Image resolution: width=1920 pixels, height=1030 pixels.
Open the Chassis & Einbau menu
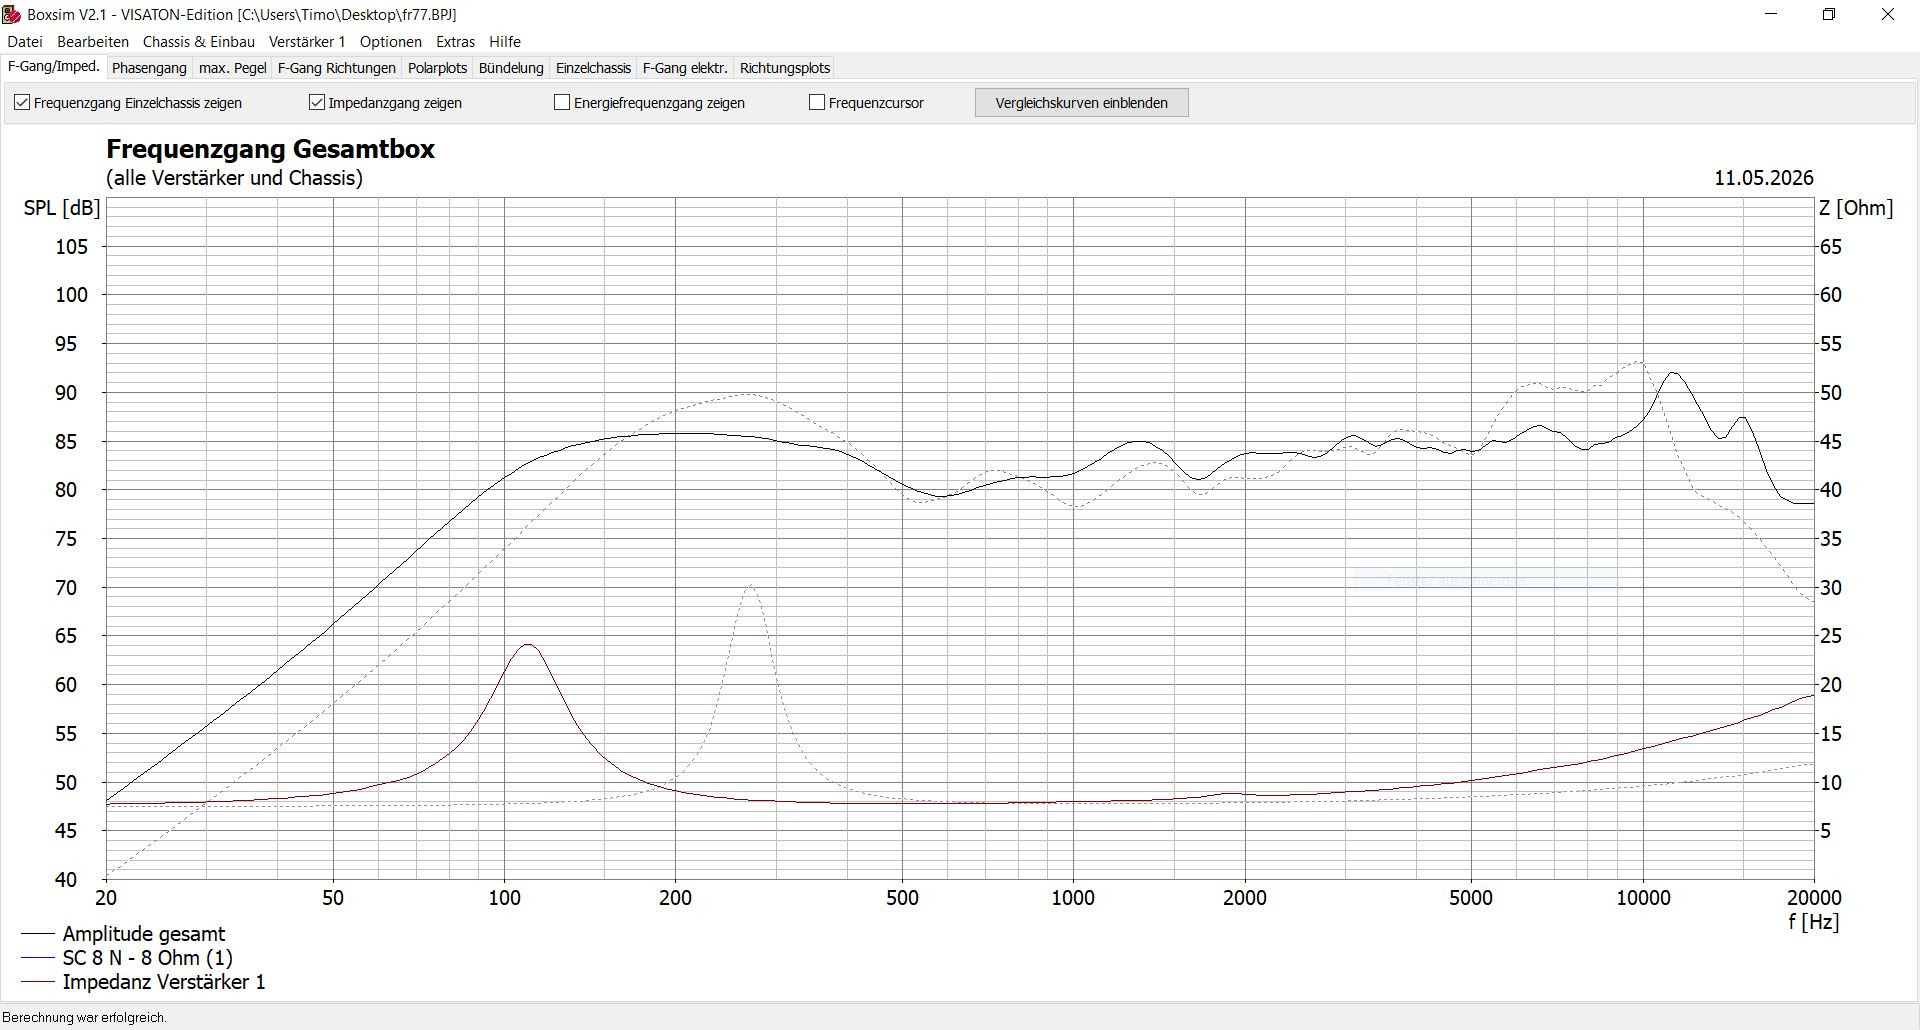(x=199, y=42)
